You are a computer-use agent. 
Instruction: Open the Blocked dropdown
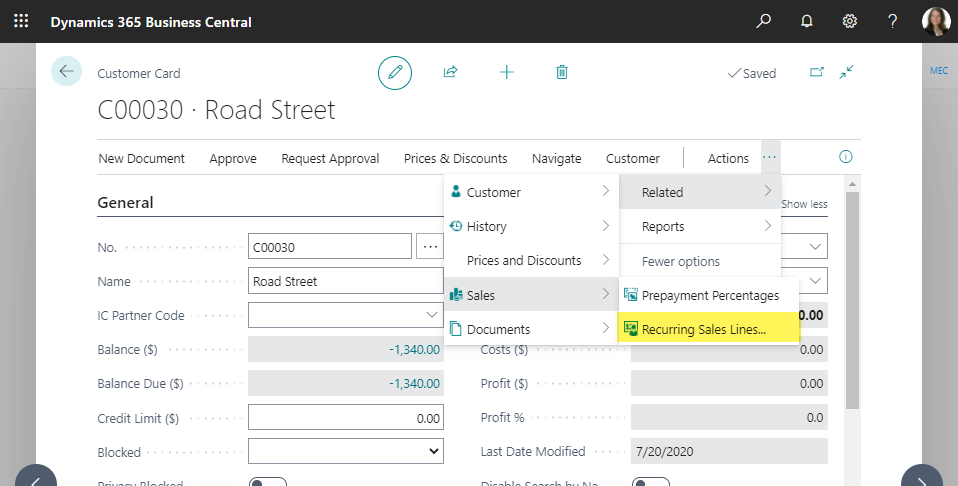(x=345, y=452)
